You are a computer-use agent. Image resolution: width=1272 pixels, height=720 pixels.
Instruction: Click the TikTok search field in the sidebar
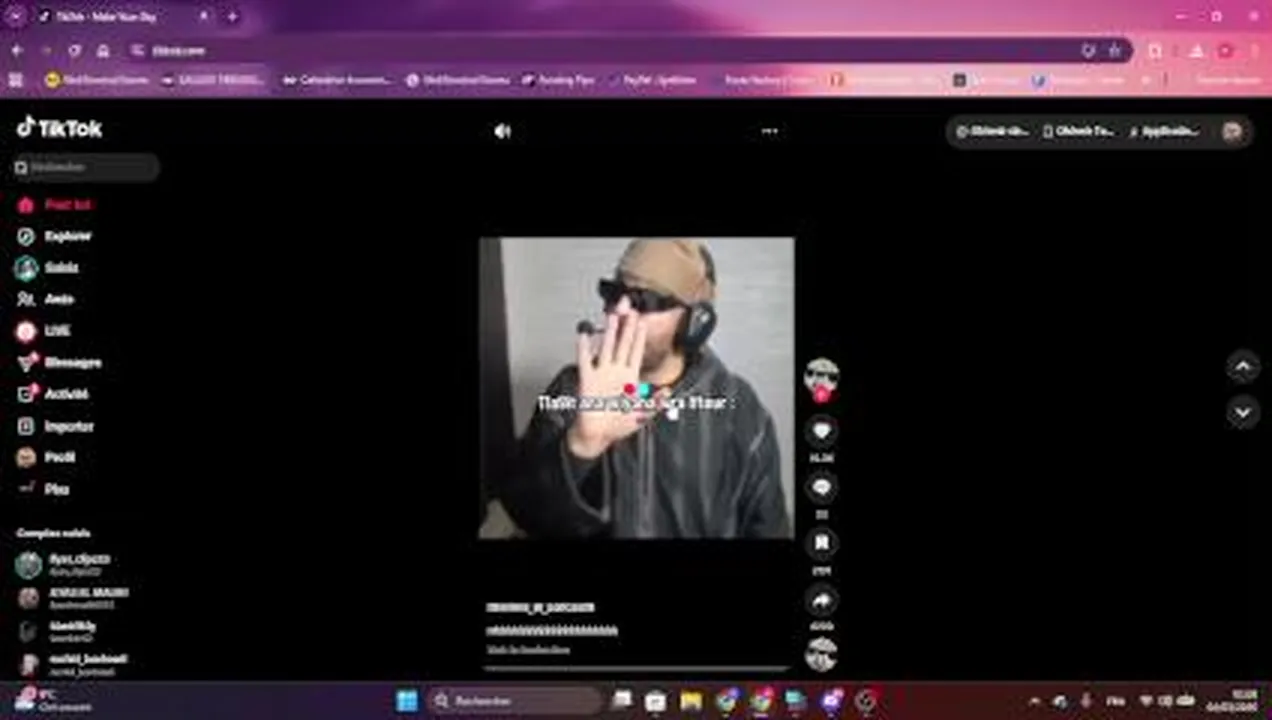tap(86, 167)
